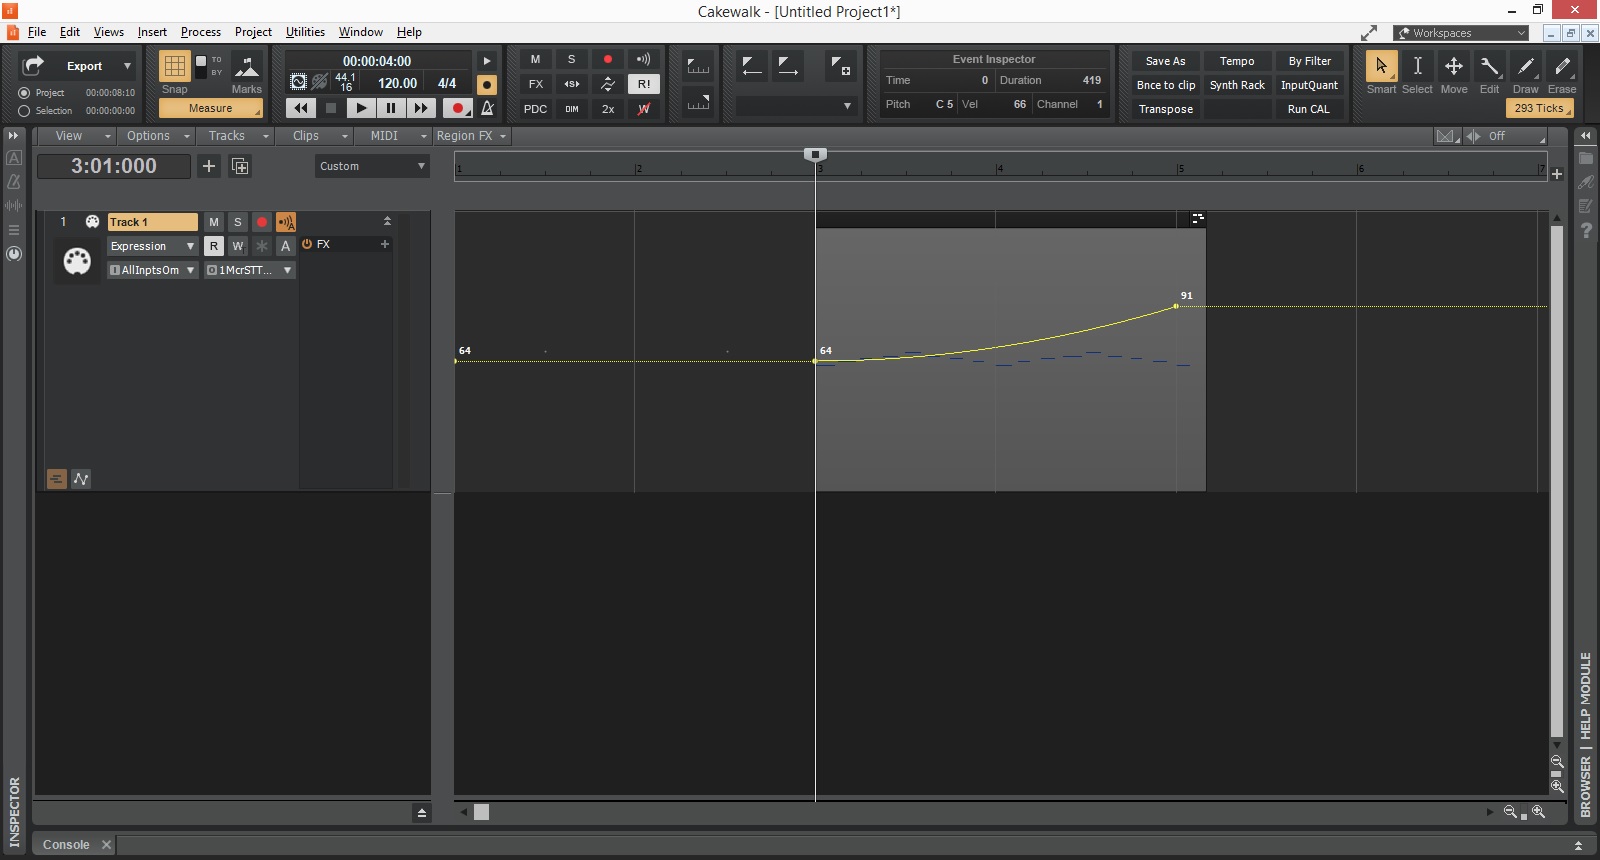The image size is (1600, 860).
Task: Open the Clips dropdown menu
Action: tap(315, 136)
